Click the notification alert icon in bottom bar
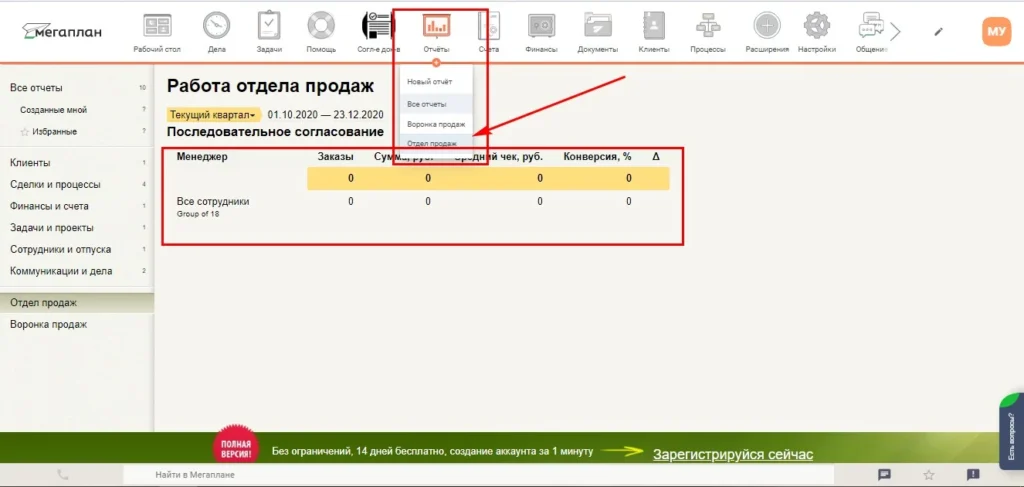 (x=972, y=475)
